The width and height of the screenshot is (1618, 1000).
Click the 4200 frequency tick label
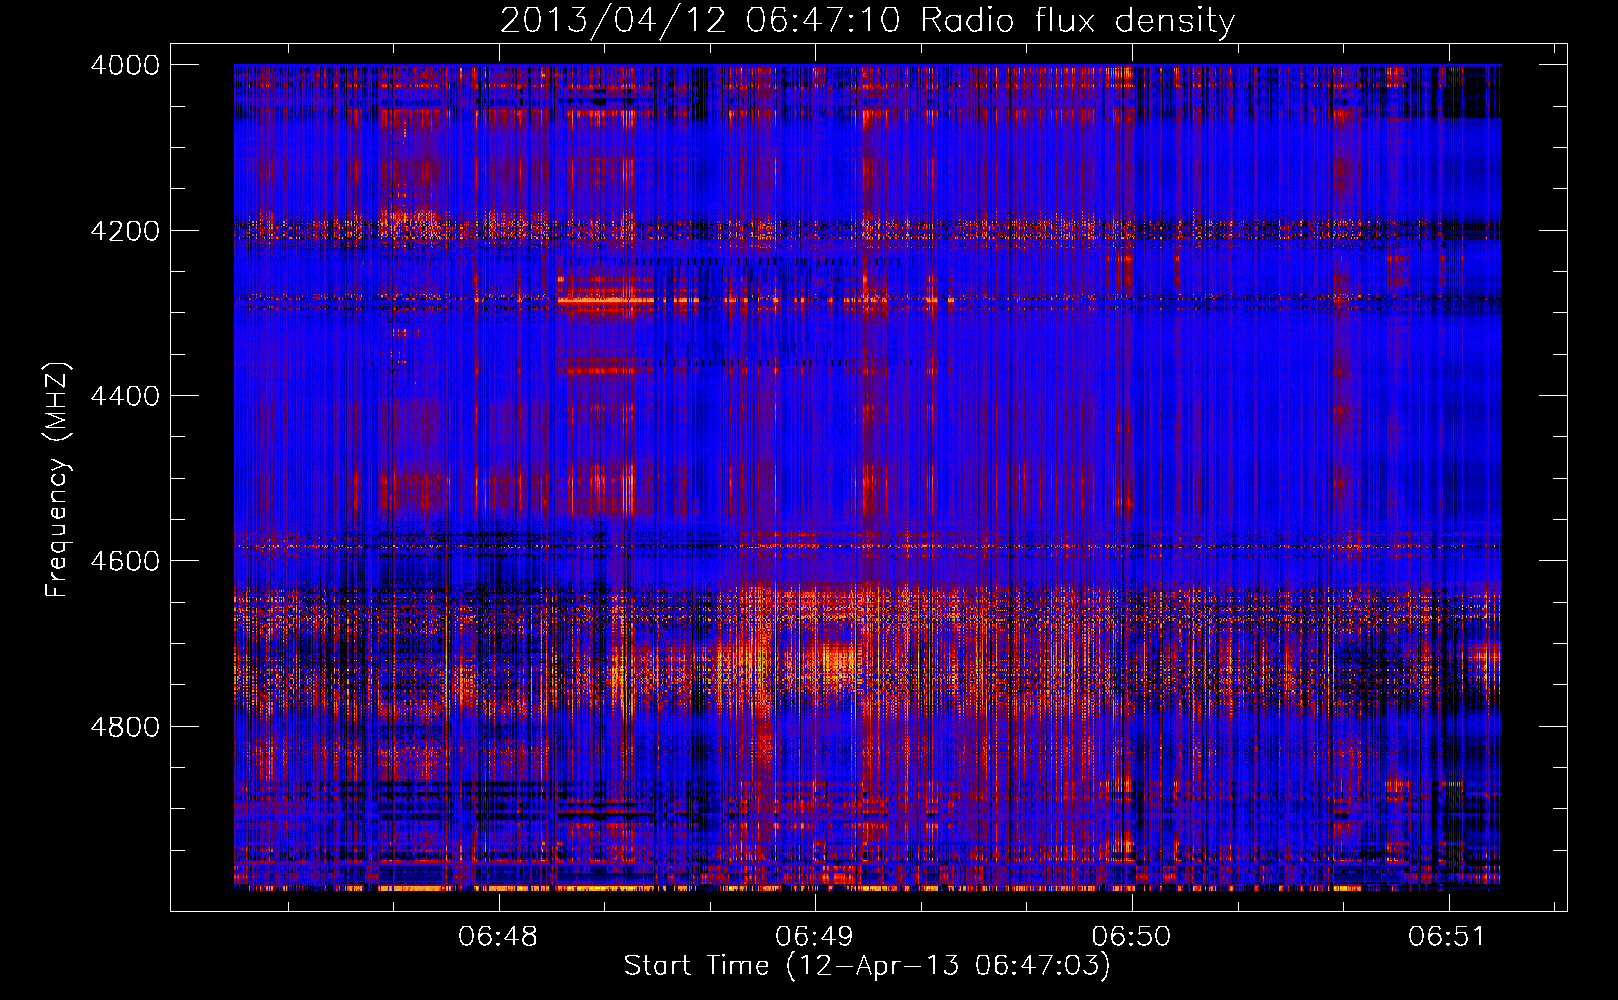click(x=125, y=231)
